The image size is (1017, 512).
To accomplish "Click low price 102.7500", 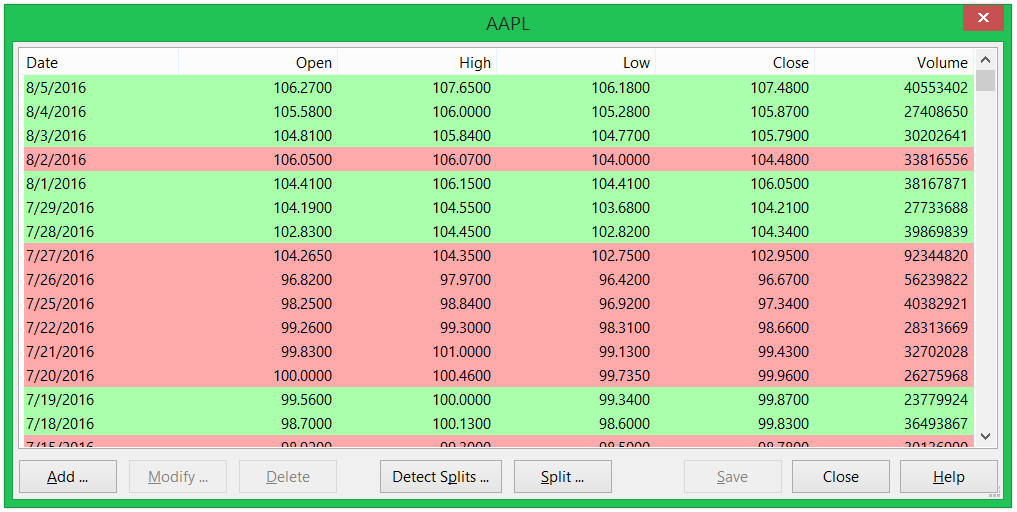I will coord(621,256).
